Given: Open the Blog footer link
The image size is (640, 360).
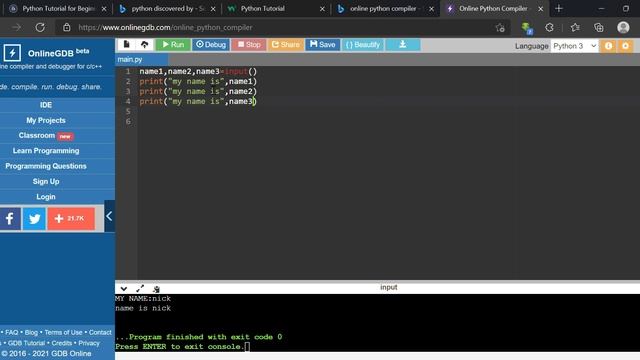Looking at the screenshot, I should point(31,333).
